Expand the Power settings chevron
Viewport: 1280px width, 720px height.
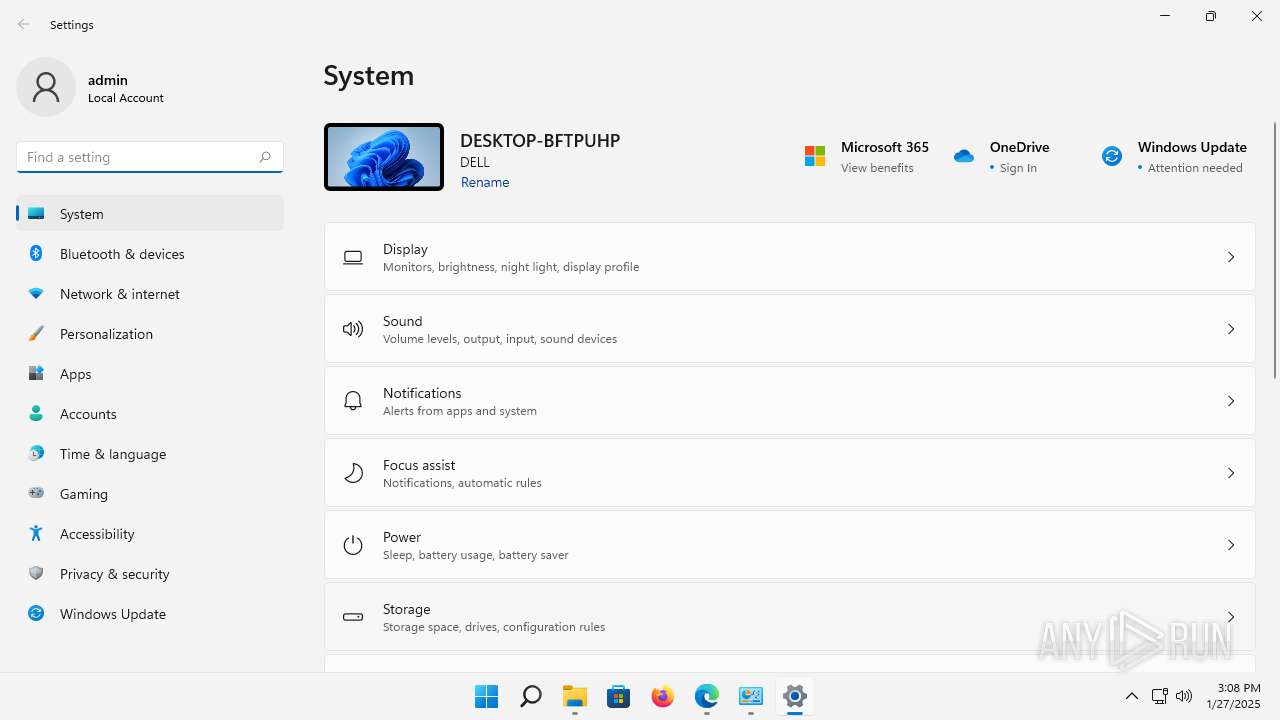click(1231, 545)
